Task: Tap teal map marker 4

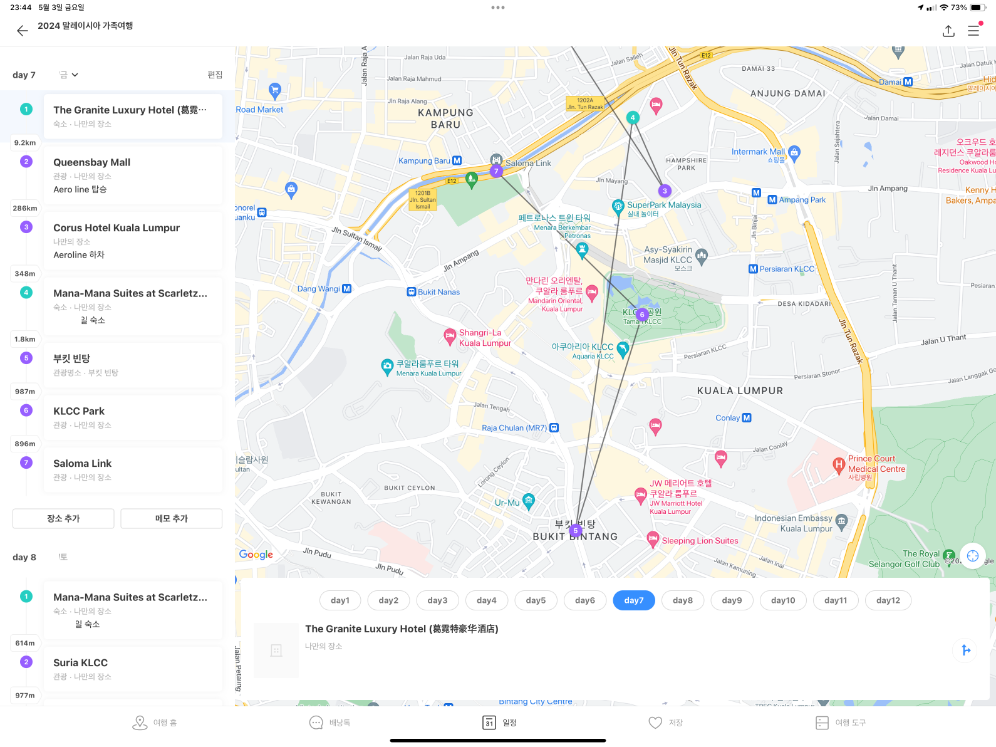Action: coord(633,118)
